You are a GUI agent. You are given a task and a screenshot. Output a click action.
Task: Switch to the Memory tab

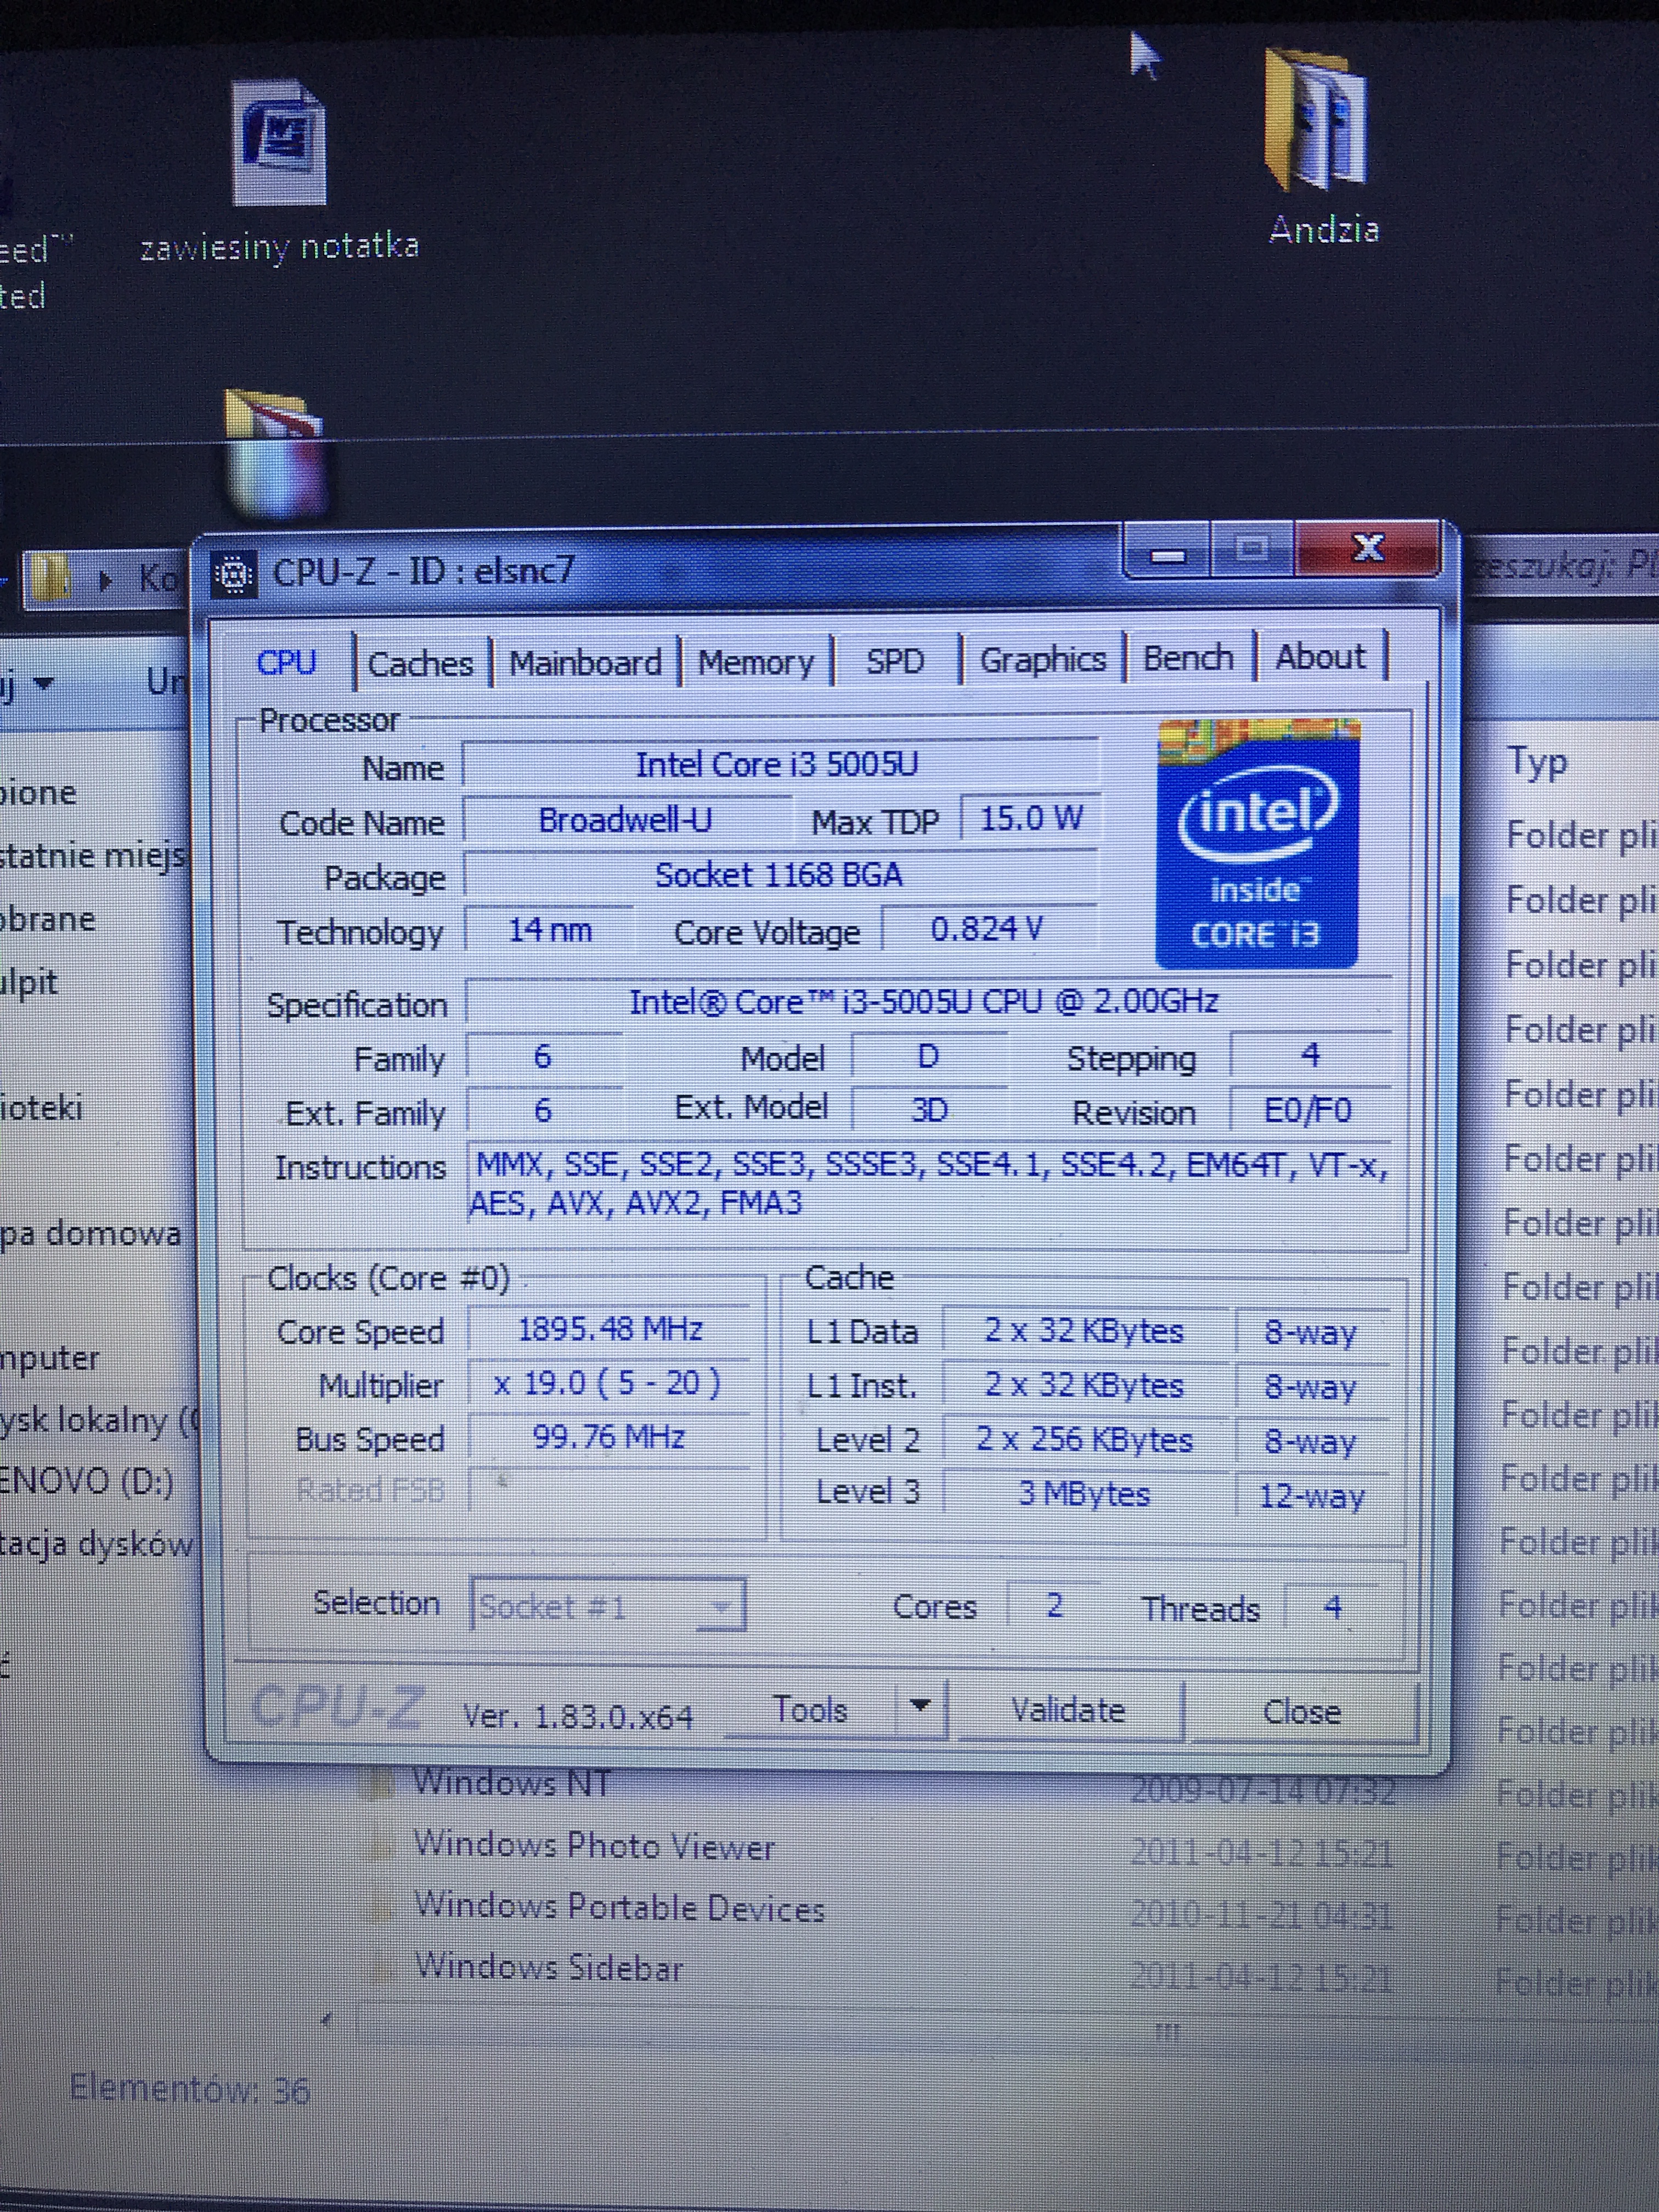(x=756, y=662)
